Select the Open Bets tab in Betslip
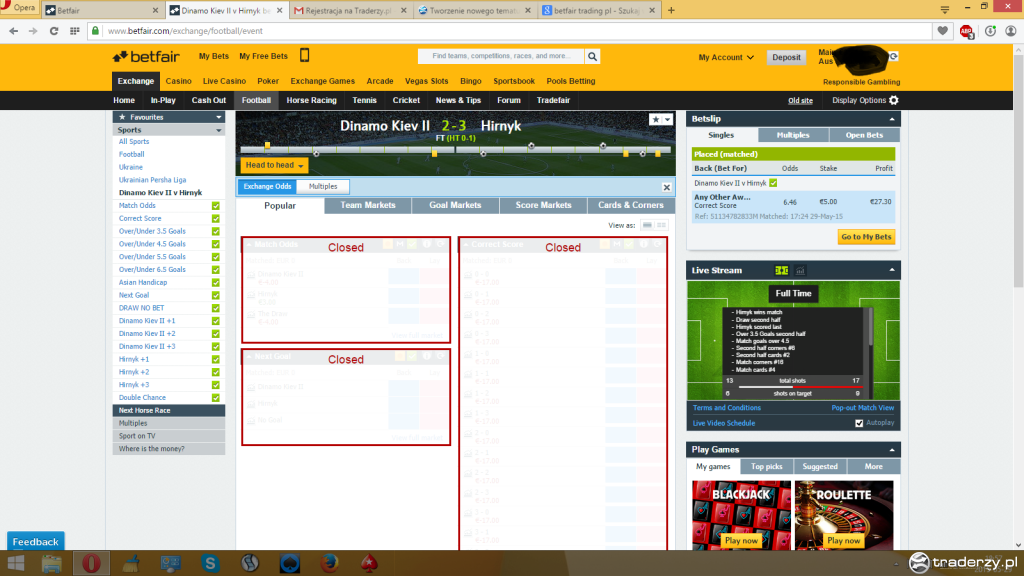This screenshot has height=576, width=1024. pos(864,135)
